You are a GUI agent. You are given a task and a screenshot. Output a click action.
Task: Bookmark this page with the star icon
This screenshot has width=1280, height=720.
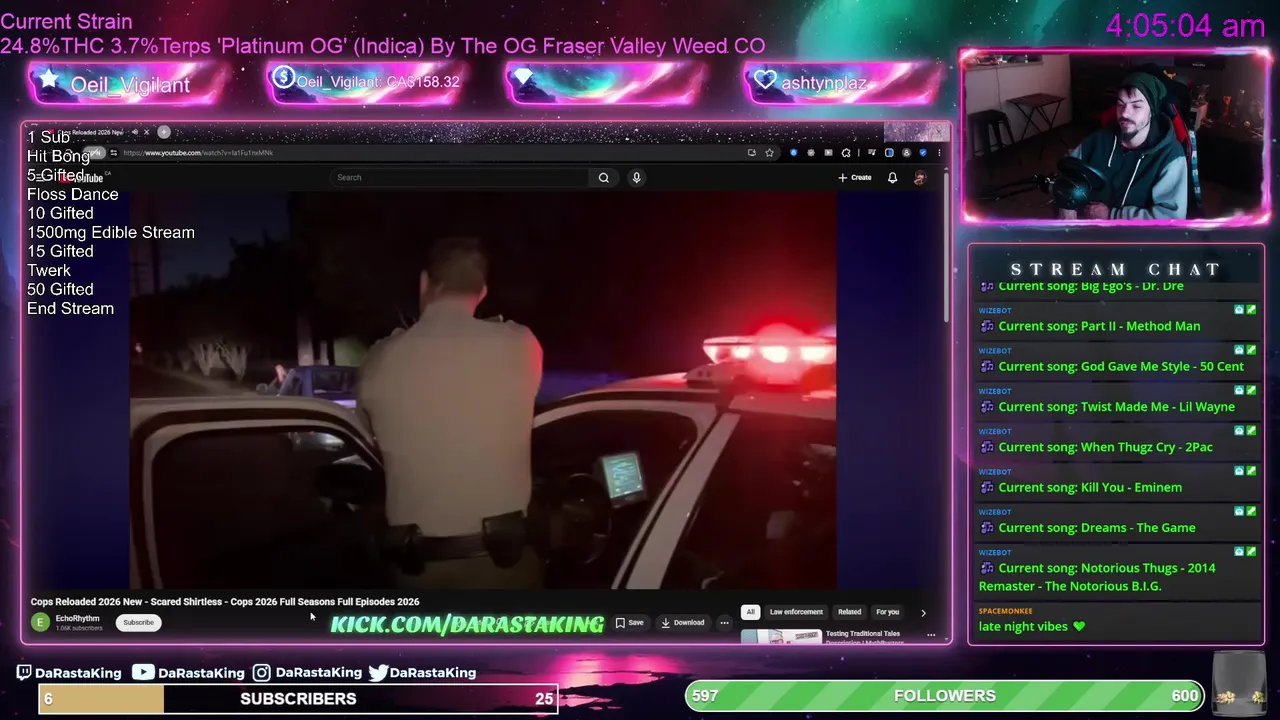coord(769,153)
